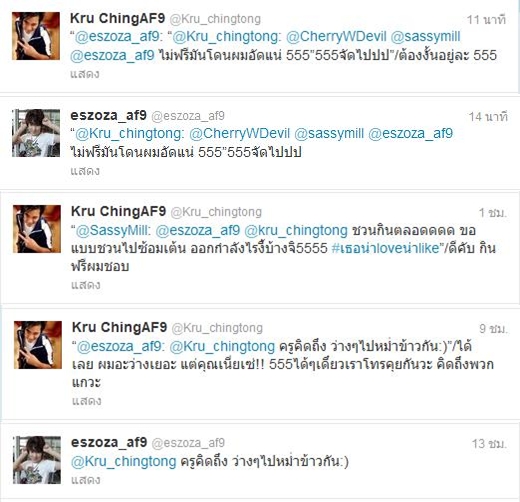
Task: Expand the first tweet via แสดง
Action: pos(85,74)
